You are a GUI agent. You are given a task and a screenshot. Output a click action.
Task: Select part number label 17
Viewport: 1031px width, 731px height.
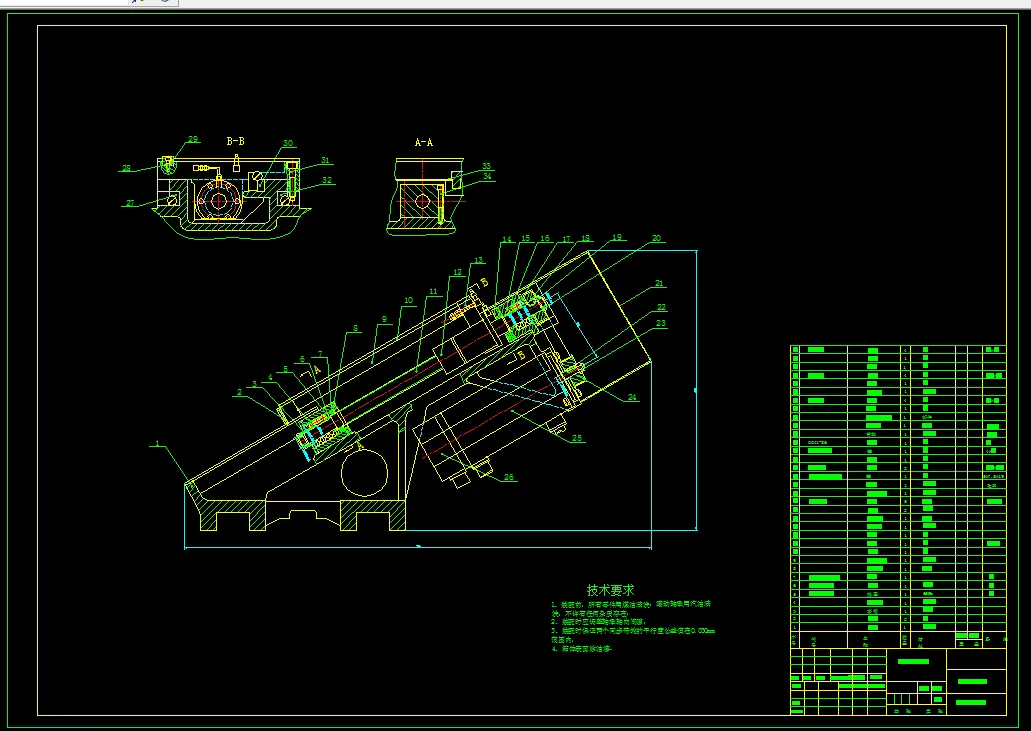(566, 239)
